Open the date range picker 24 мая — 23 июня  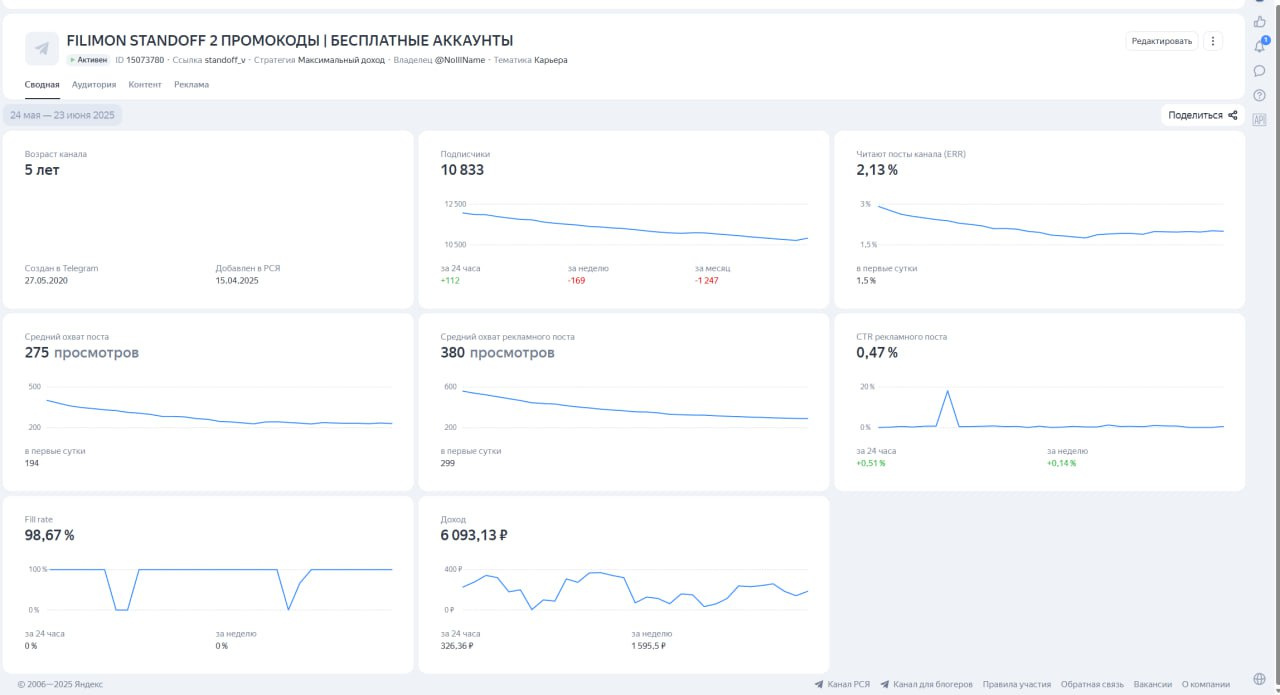[x=62, y=115]
